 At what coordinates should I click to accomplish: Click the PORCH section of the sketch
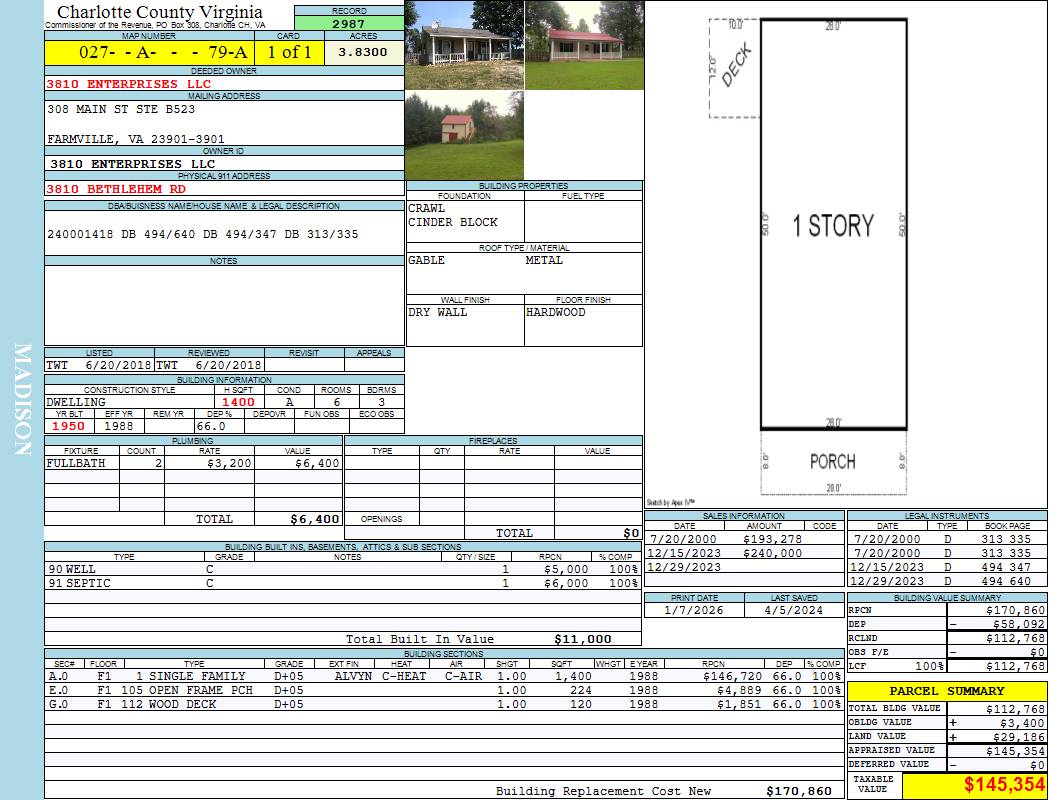(x=832, y=461)
